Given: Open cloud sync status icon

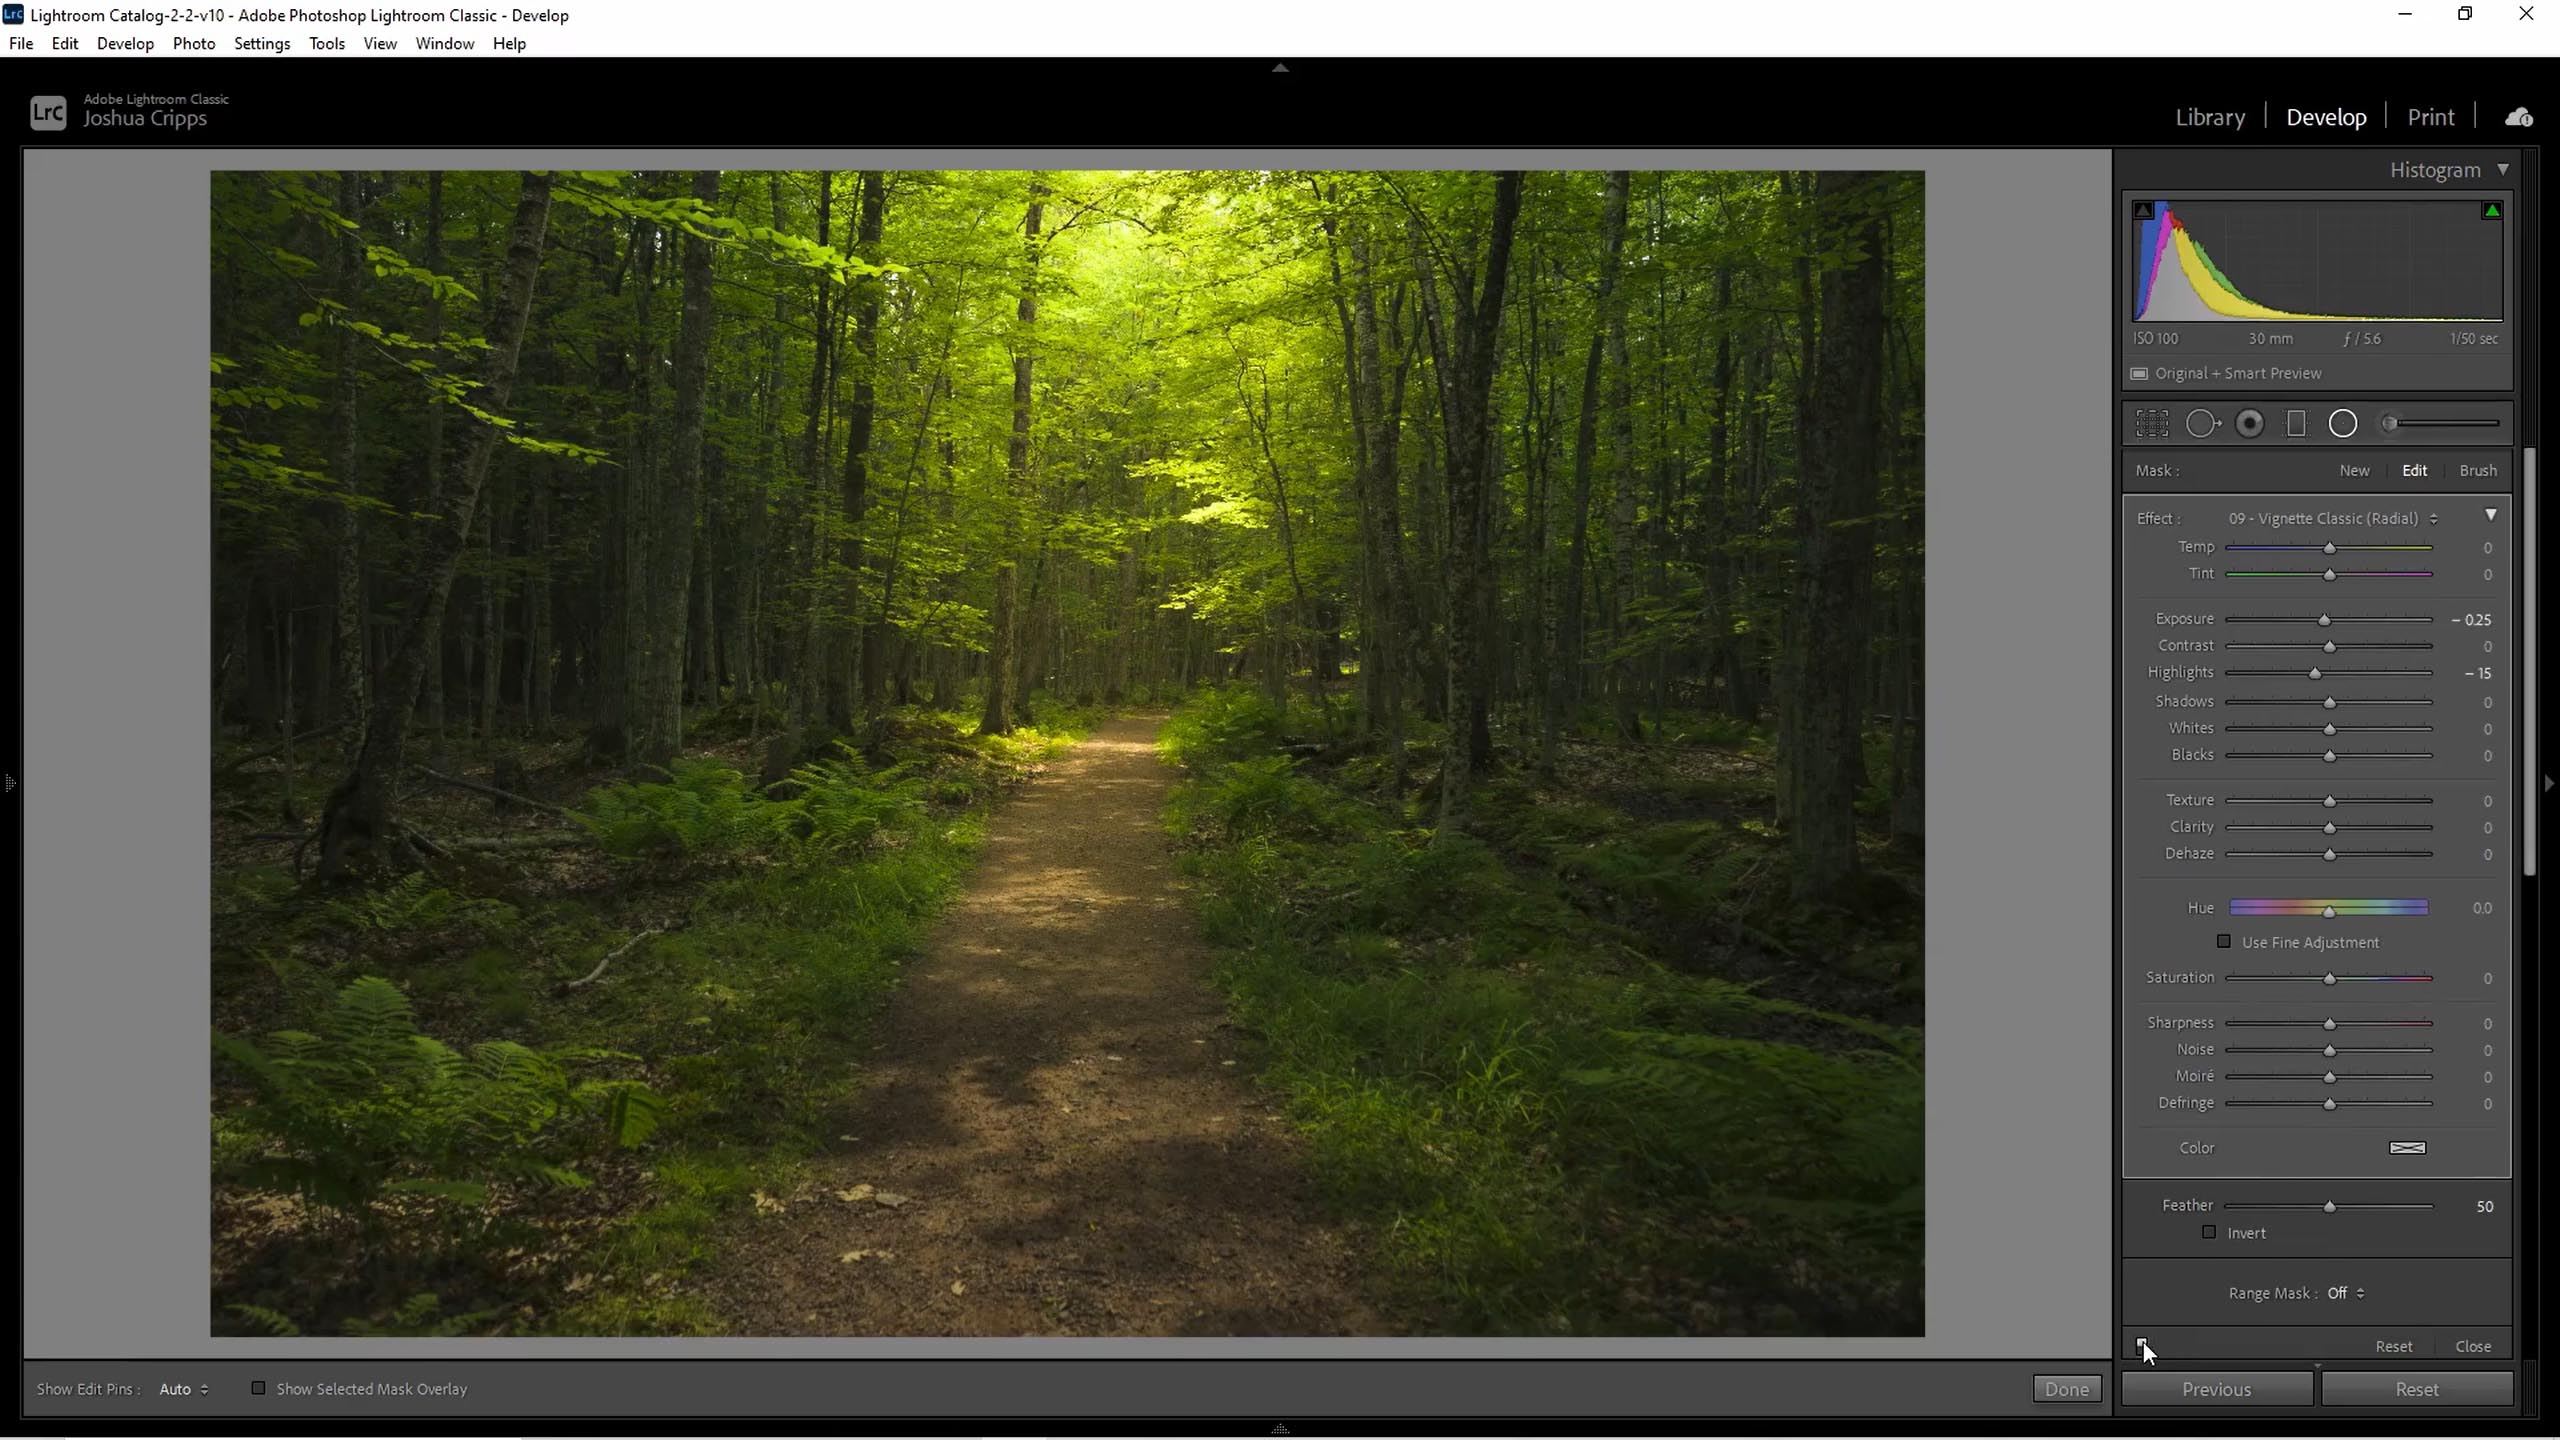Looking at the screenshot, I should pyautogui.click(x=2519, y=118).
